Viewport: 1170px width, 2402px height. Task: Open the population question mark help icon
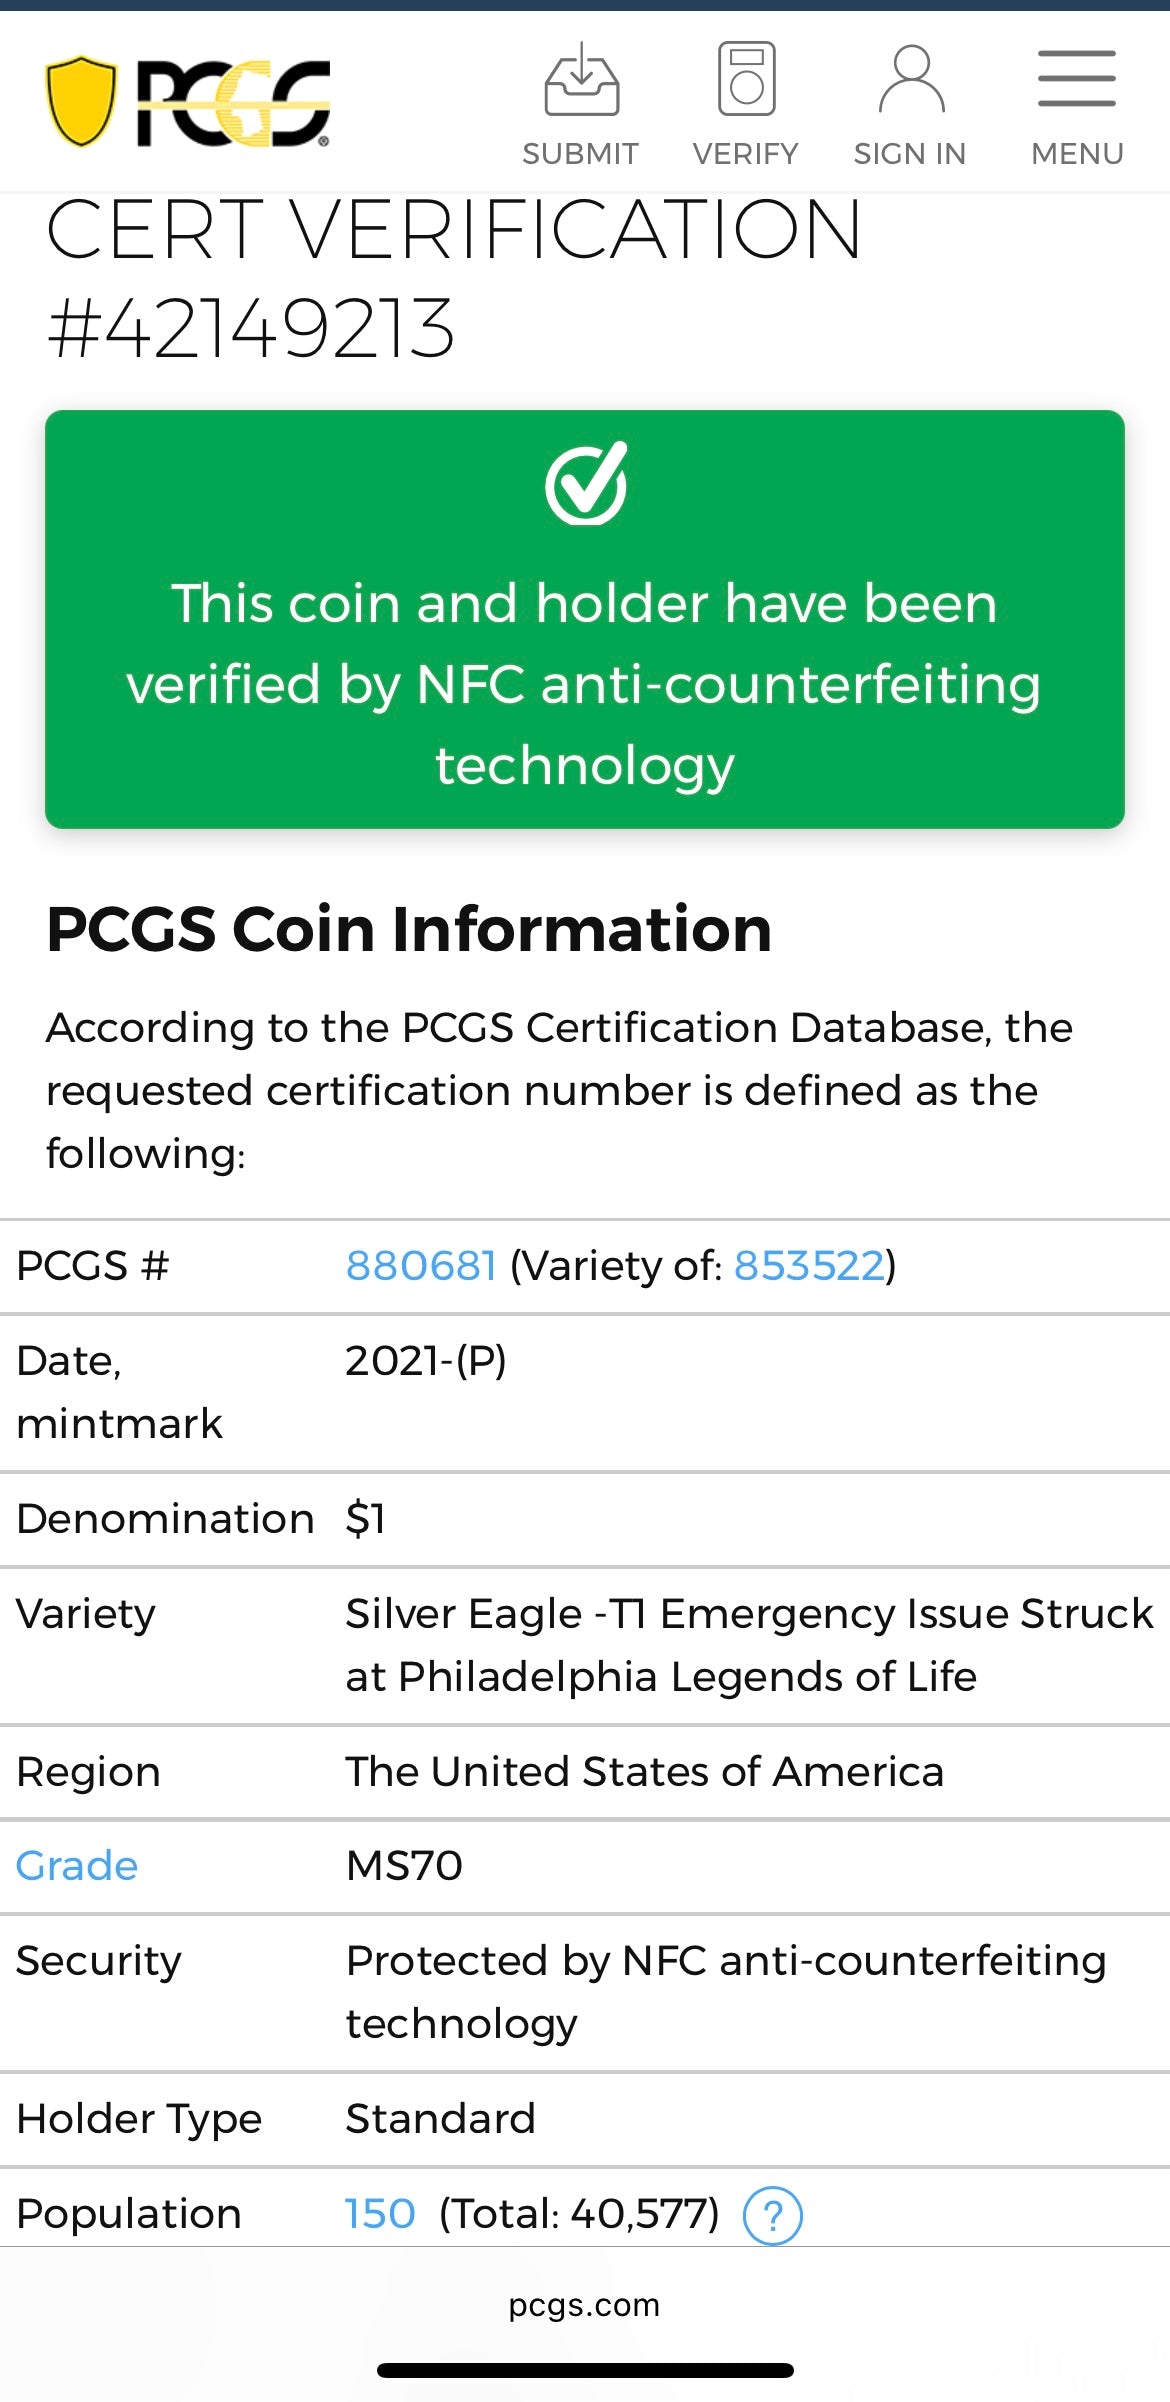click(x=777, y=2215)
